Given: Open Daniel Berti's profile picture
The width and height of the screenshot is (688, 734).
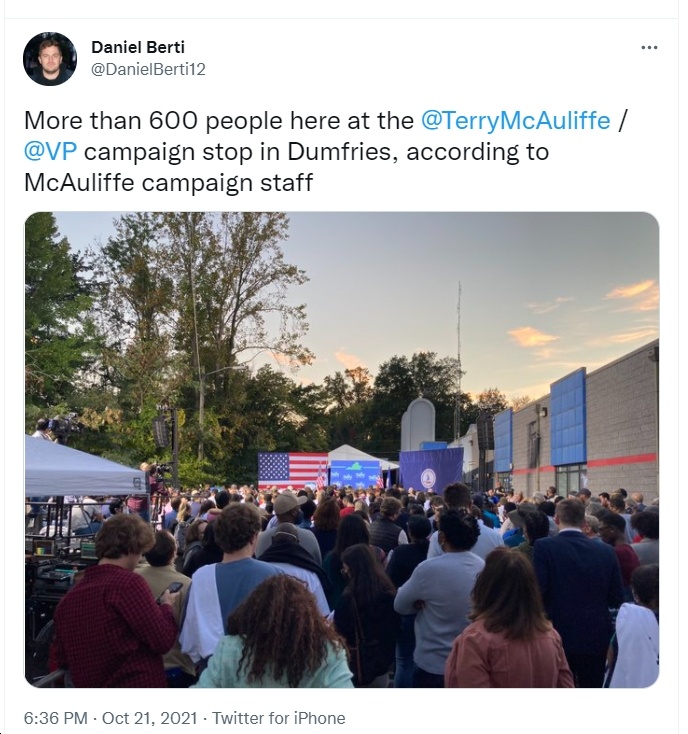Looking at the screenshot, I should tap(50, 59).
